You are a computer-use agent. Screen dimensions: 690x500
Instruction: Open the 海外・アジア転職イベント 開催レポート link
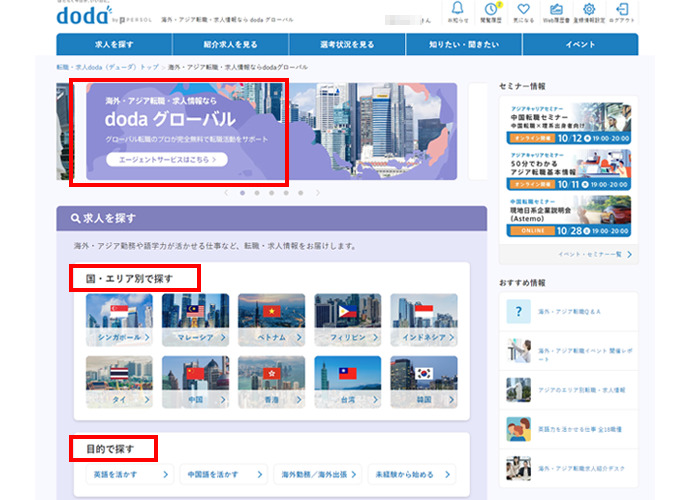(x=585, y=355)
